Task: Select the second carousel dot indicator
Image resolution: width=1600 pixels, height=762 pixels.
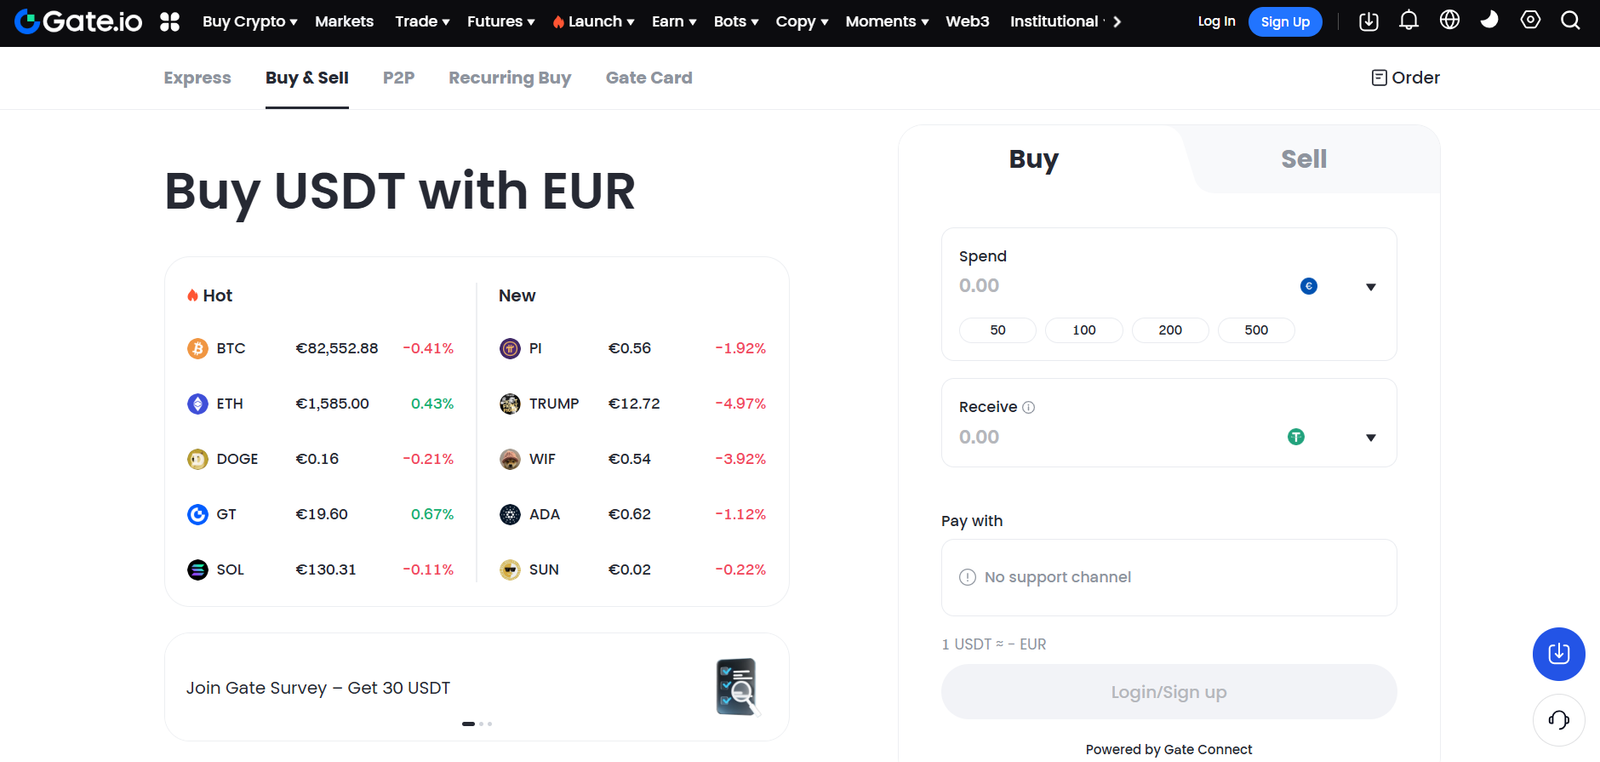Action: pyautogui.click(x=481, y=723)
